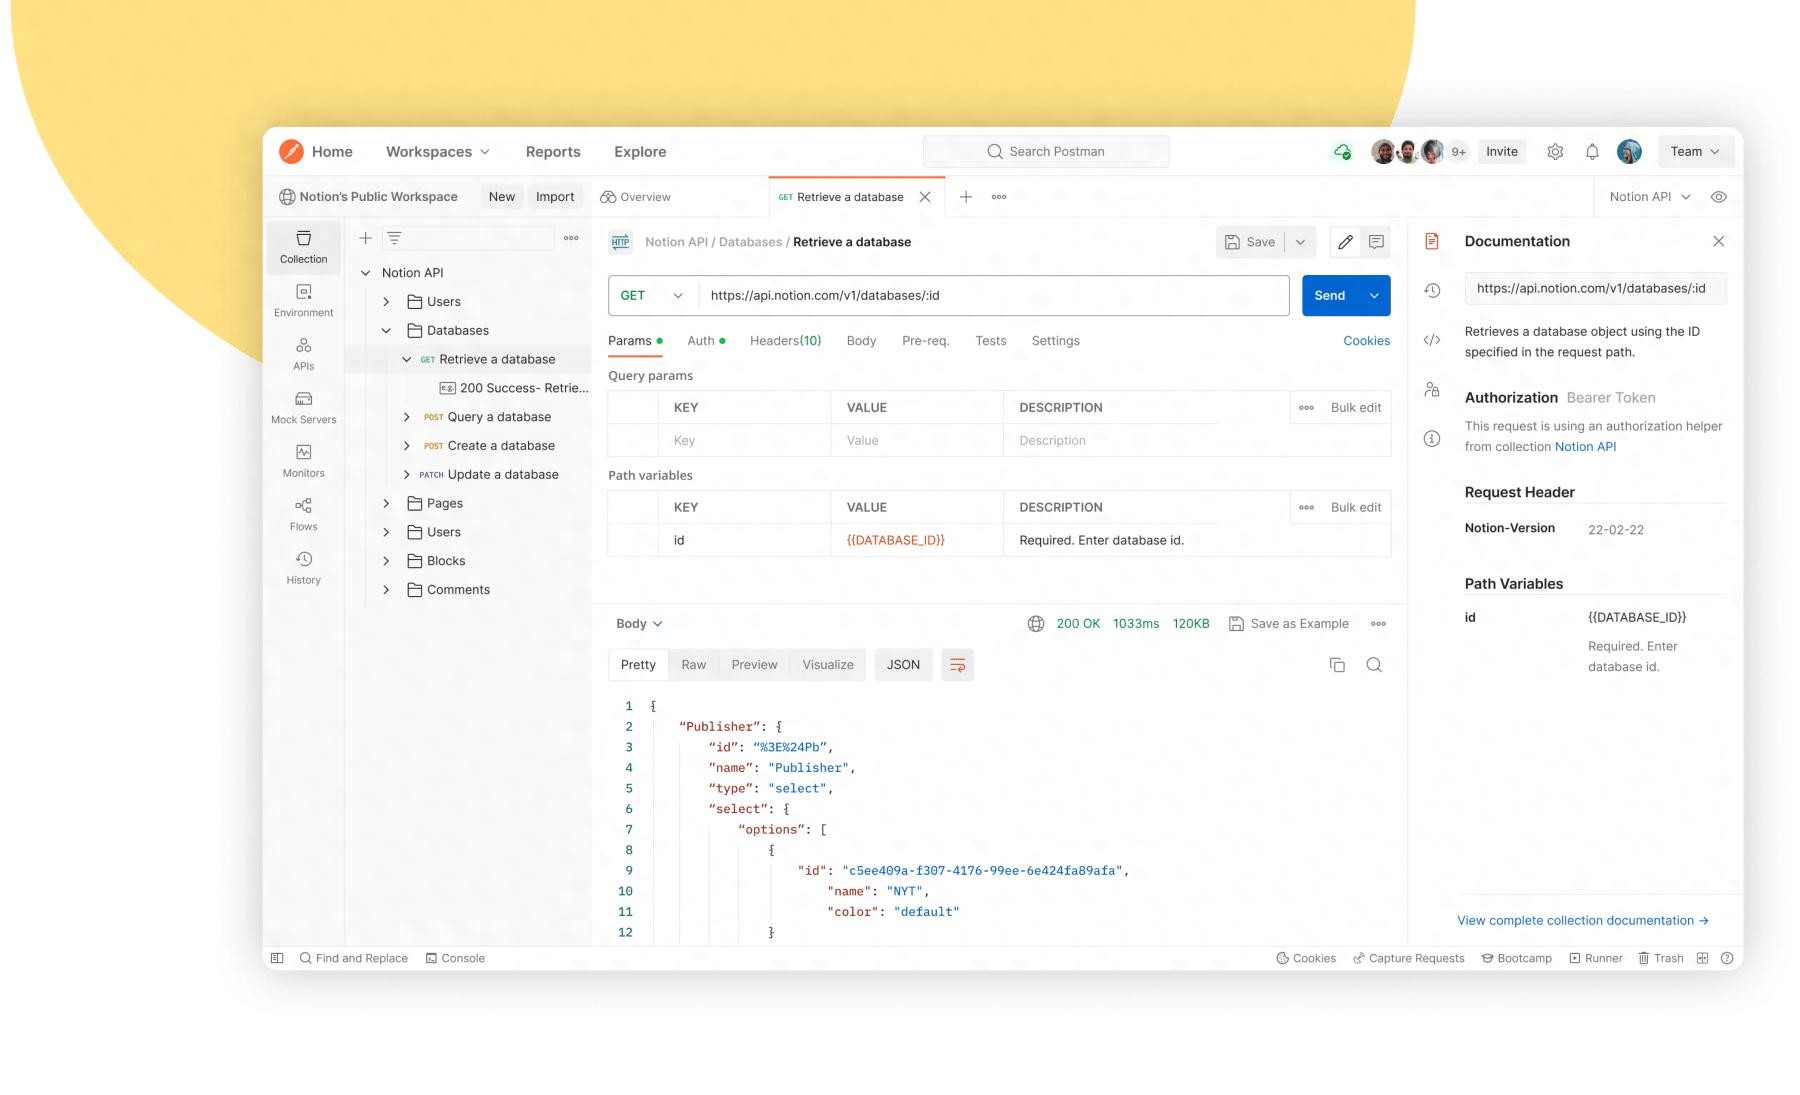Open View complete collection documentation link
1800x1095 pixels.
pos(1582,921)
